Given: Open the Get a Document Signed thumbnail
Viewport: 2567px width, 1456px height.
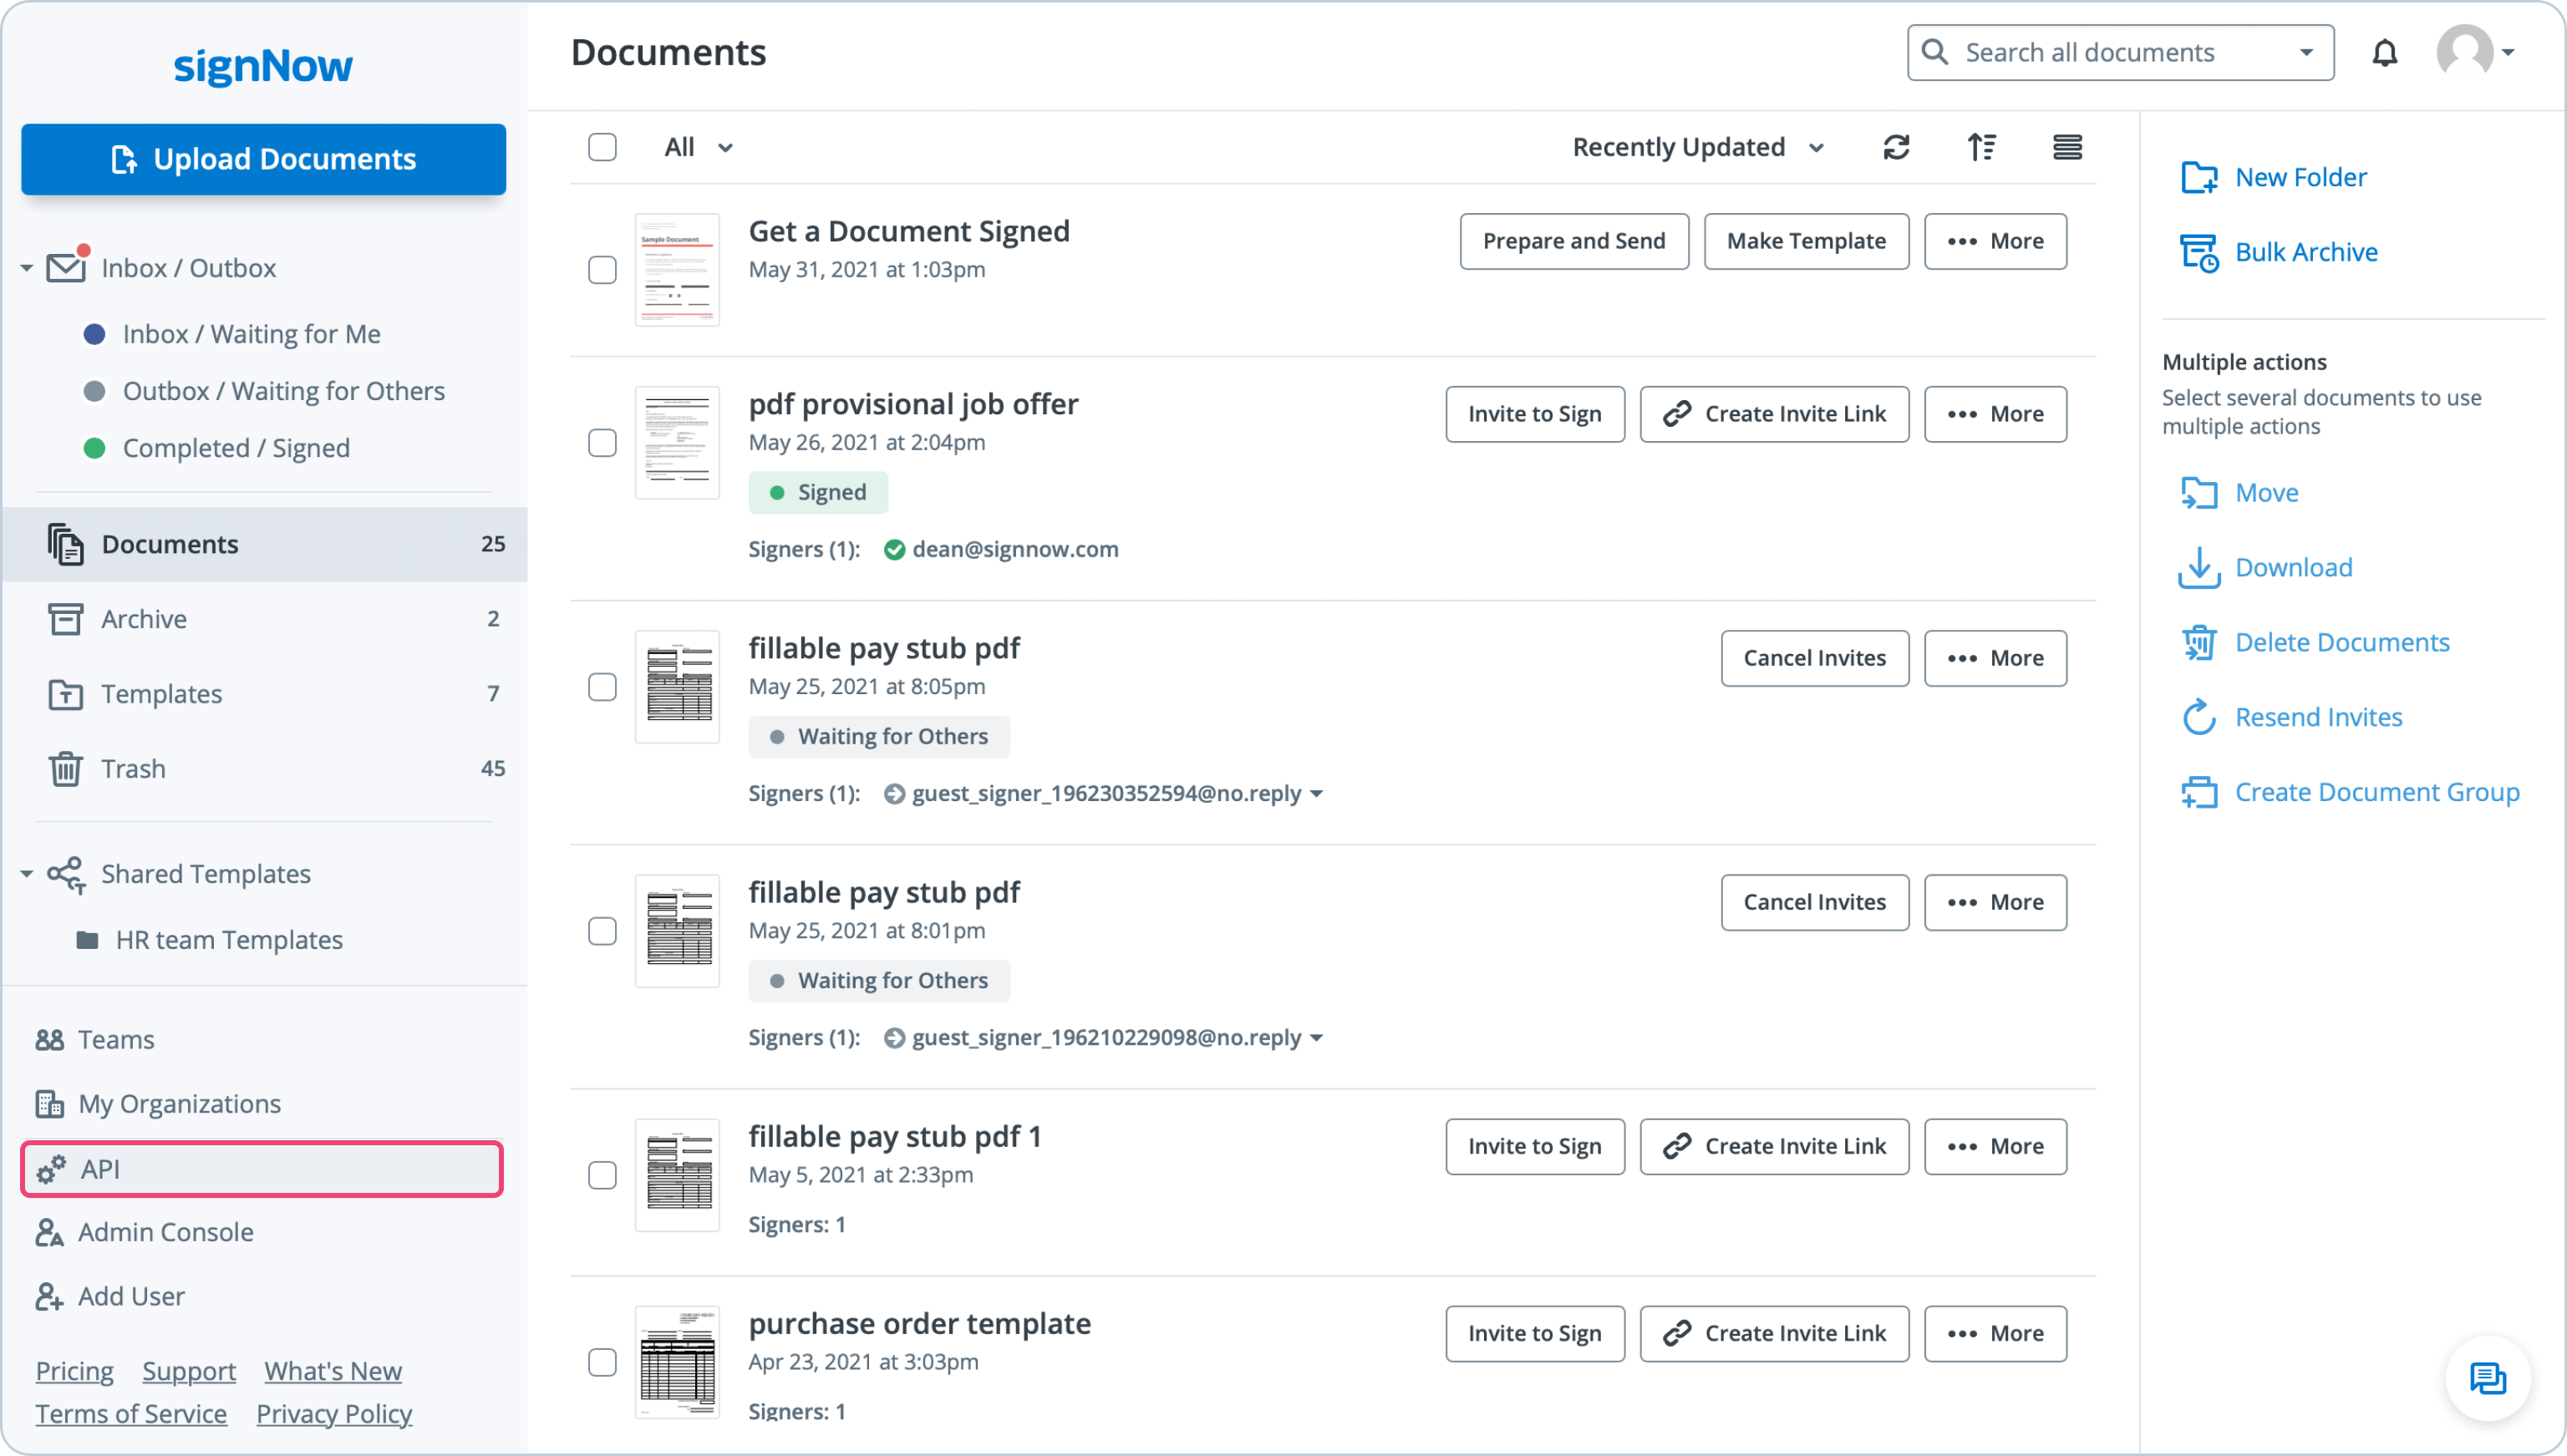Looking at the screenshot, I should coord(677,269).
